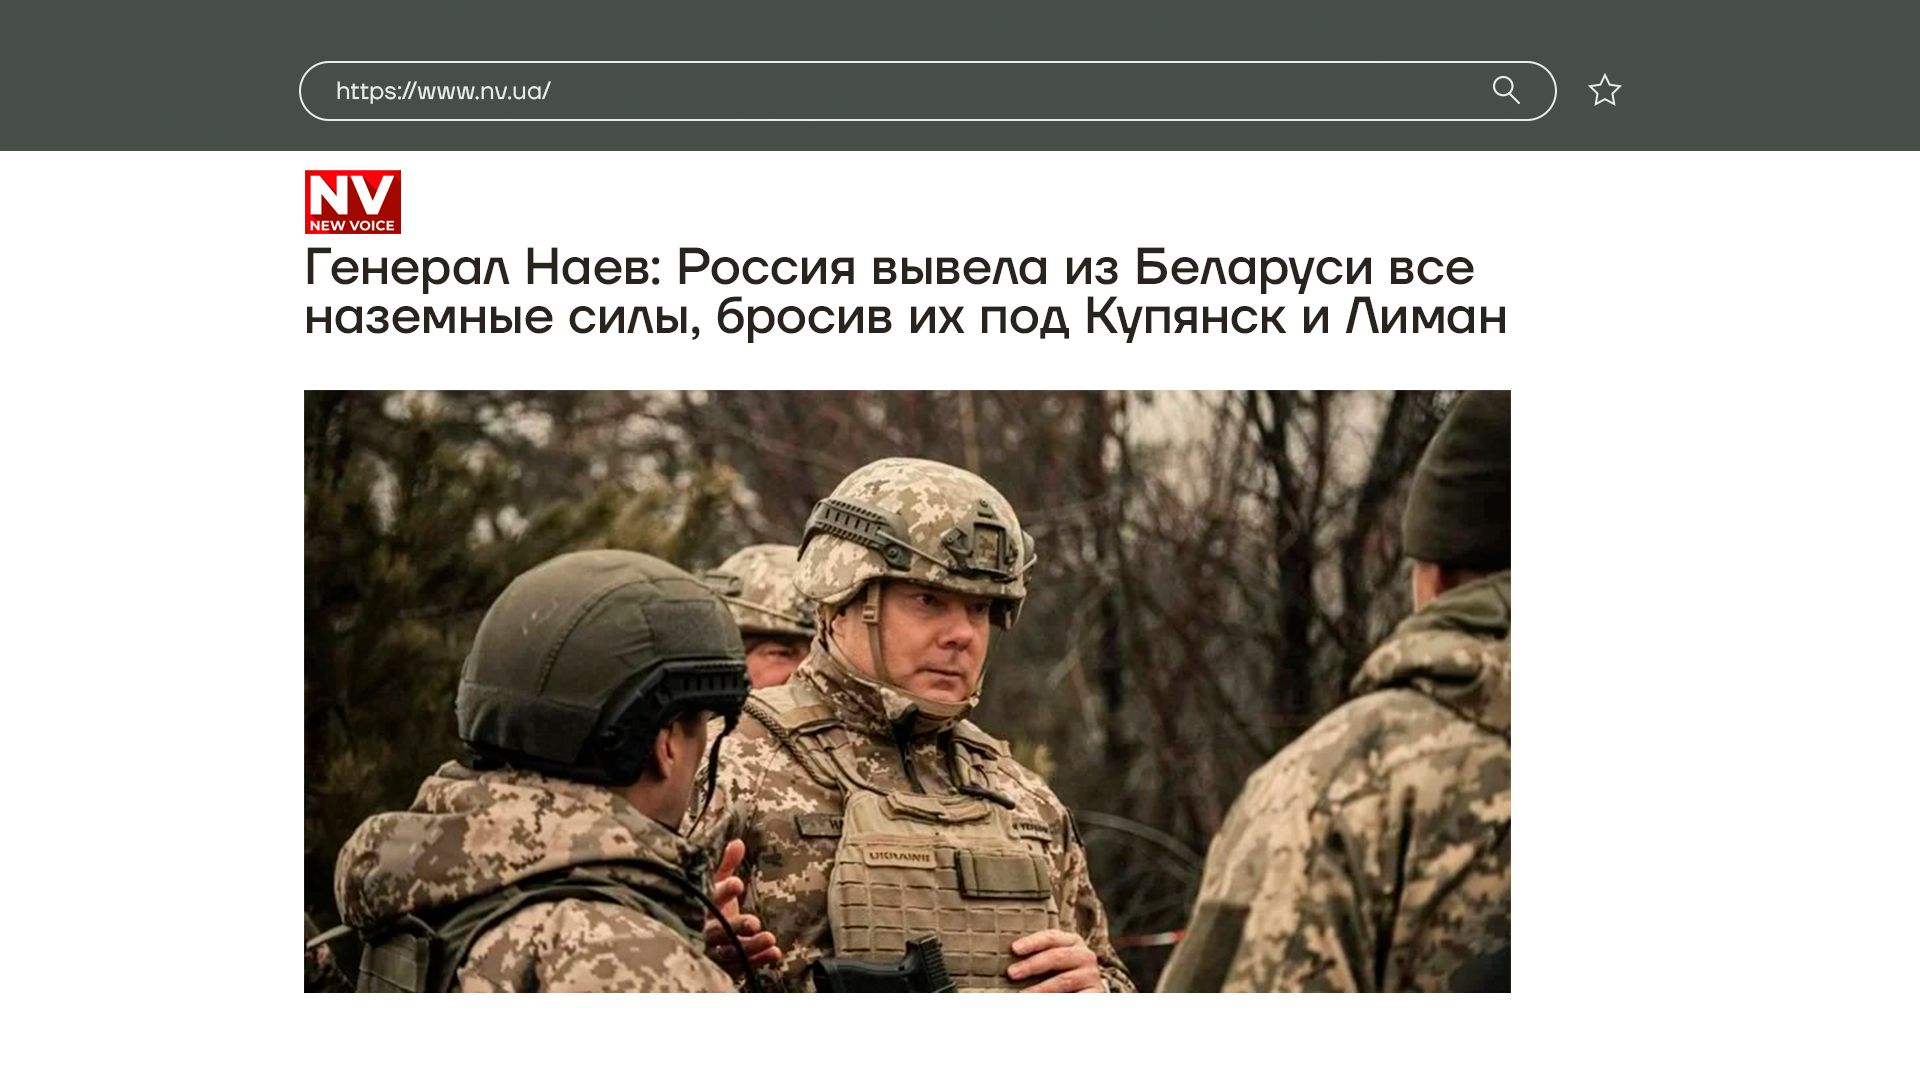Click the magnifier search icon in address bar
The height and width of the screenshot is (1080, 1920).
(1506, 90)
